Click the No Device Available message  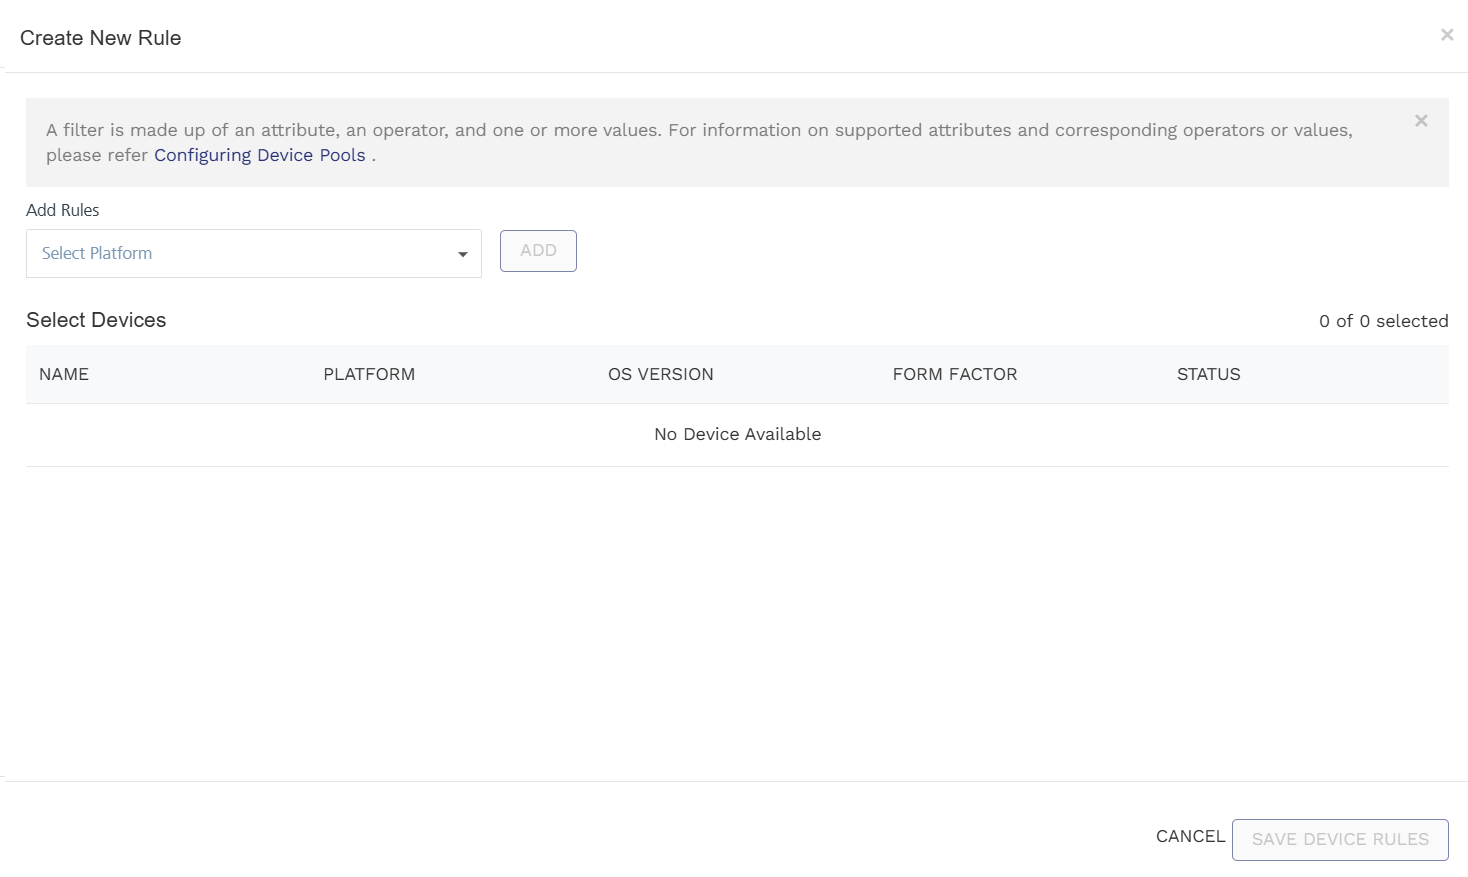click(x=737, y=434)
